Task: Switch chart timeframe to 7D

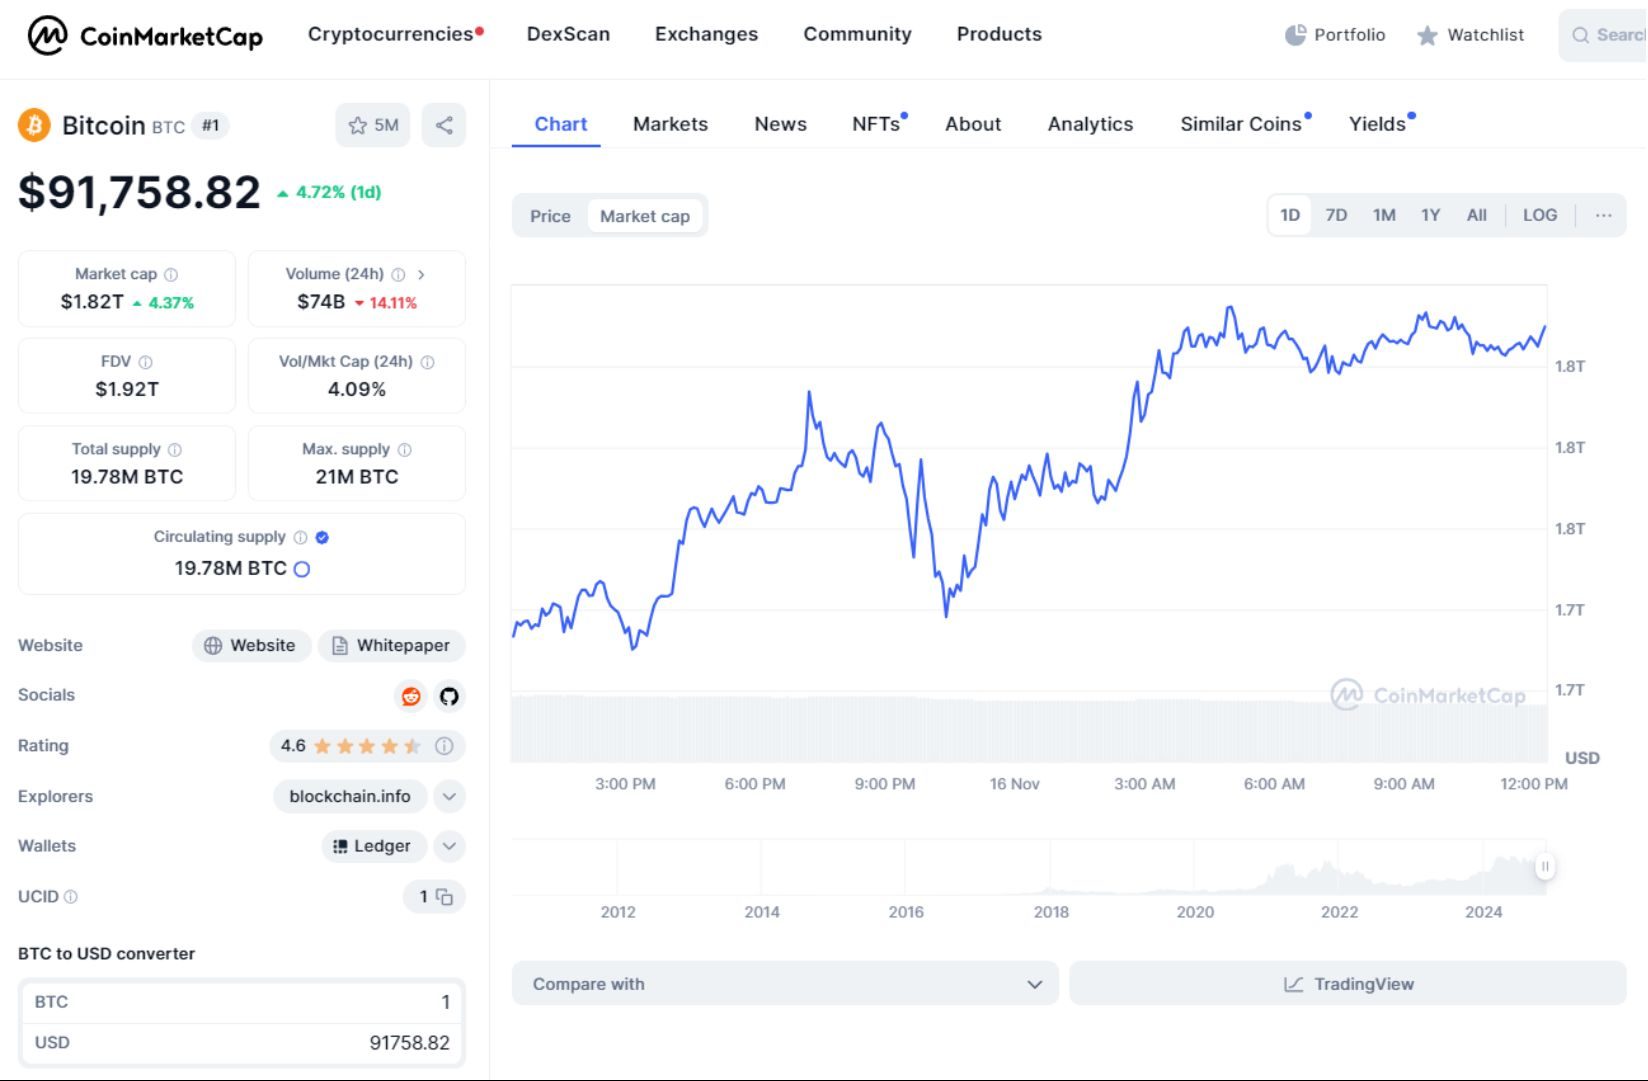Action: (1336, 214)
